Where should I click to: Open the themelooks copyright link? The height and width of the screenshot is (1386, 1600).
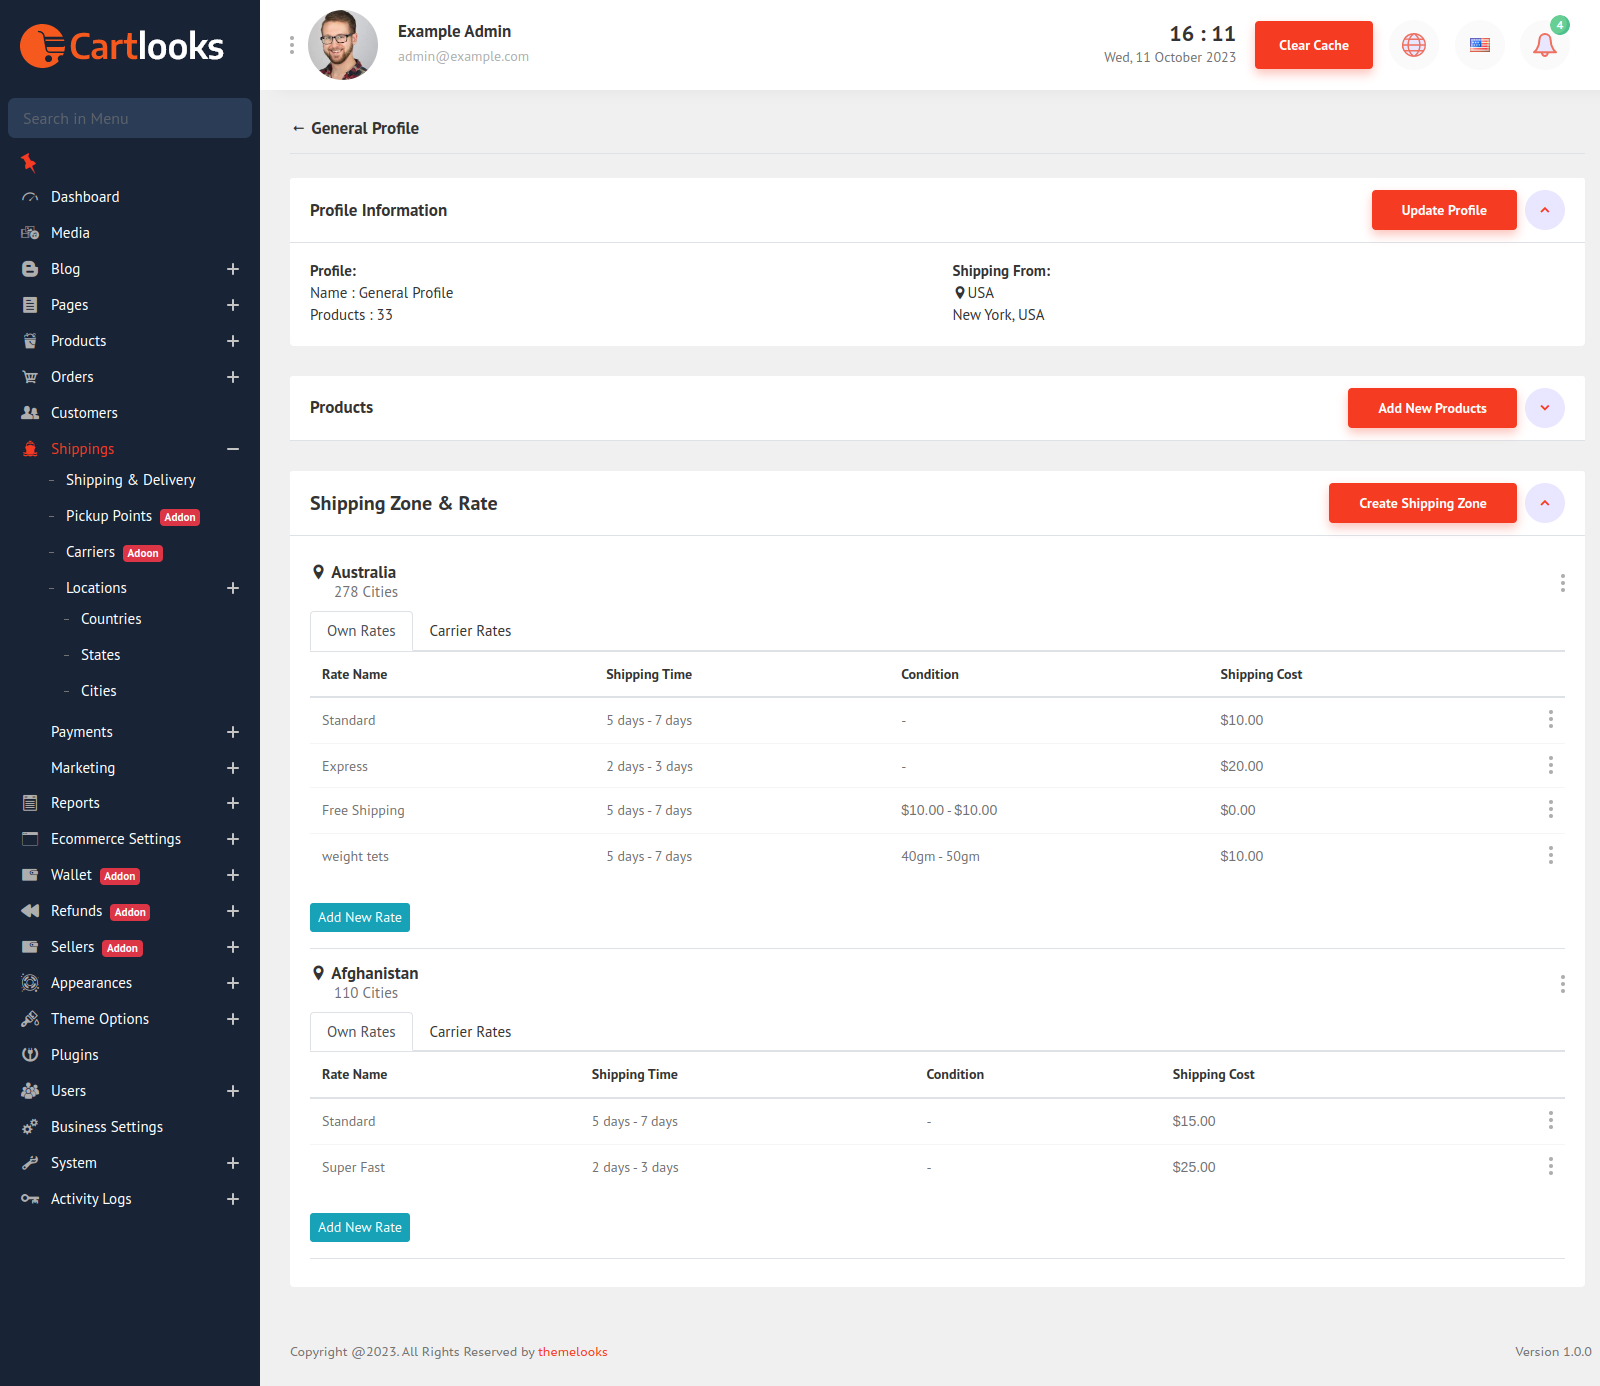(x=572, y=1351)
